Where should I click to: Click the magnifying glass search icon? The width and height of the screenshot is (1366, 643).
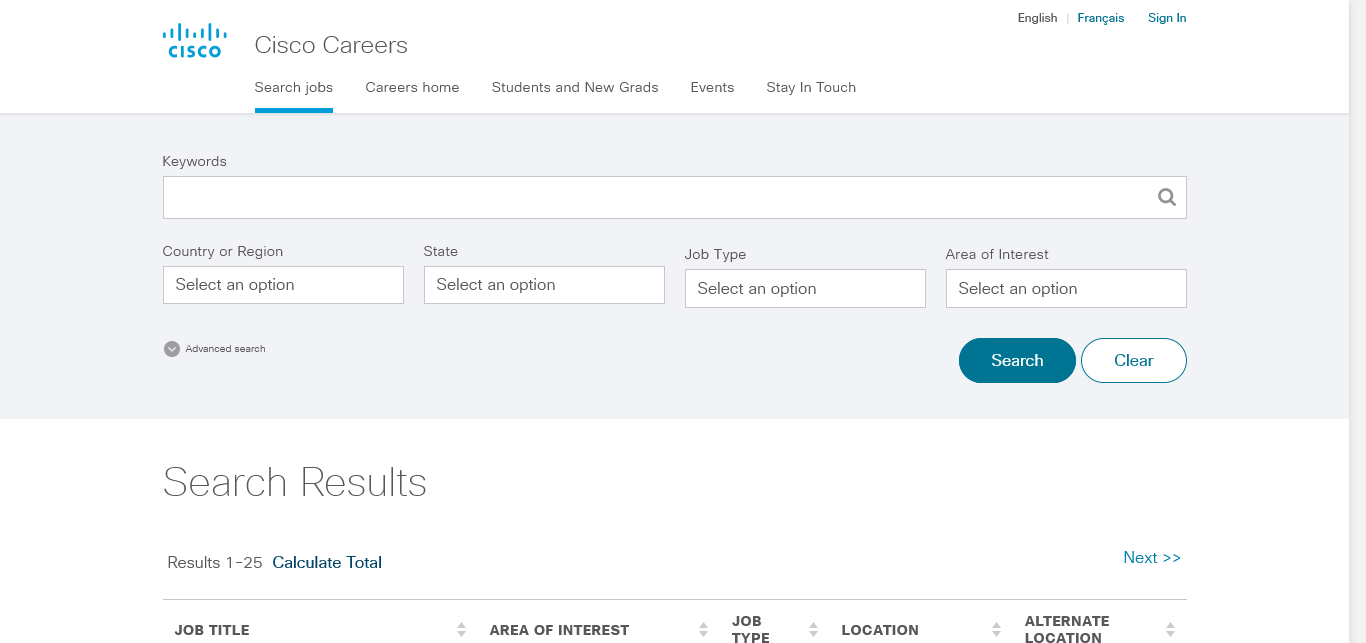coord(1166,197)
